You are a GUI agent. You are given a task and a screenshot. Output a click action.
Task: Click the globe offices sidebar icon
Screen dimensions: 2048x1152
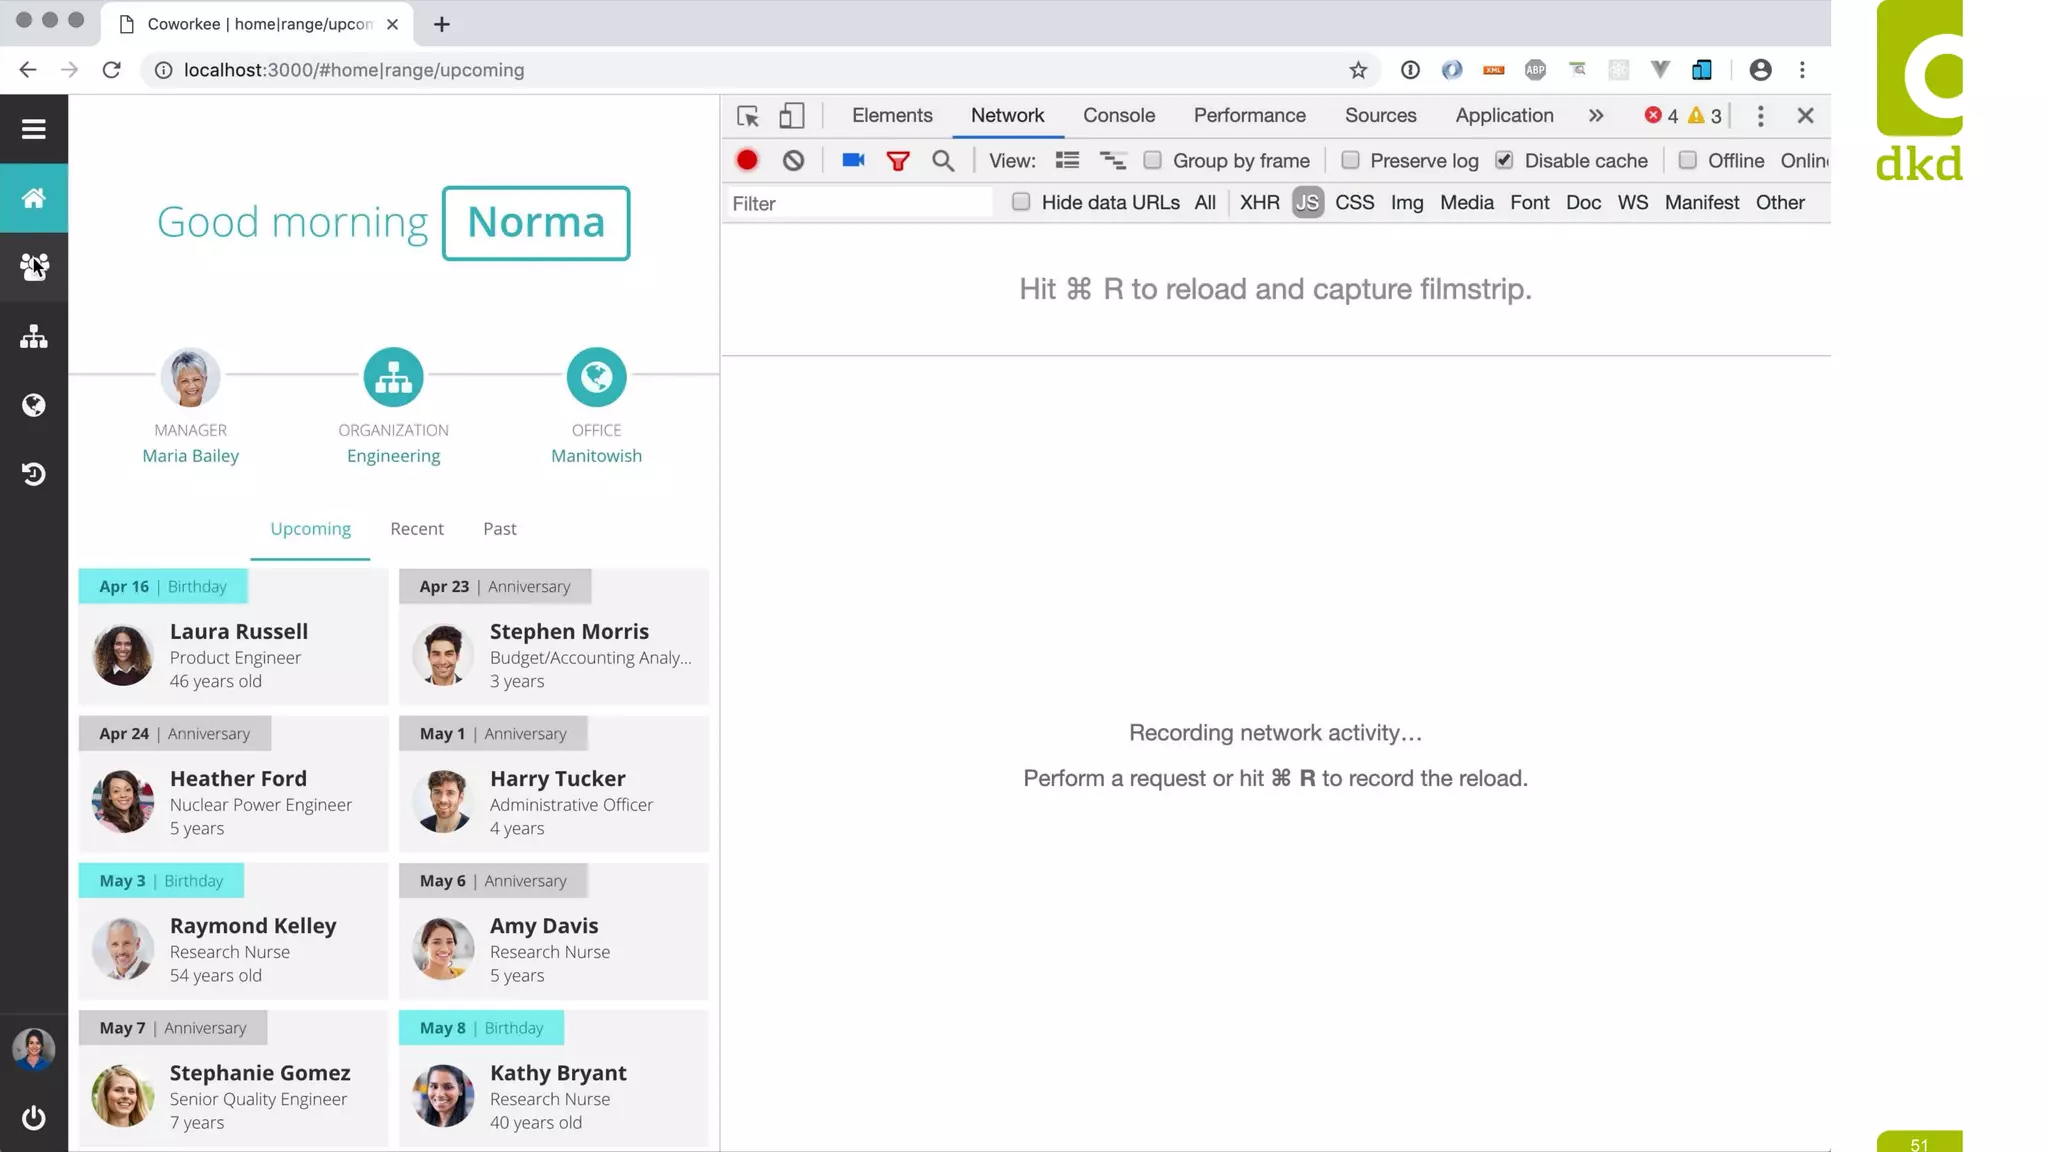34,405
